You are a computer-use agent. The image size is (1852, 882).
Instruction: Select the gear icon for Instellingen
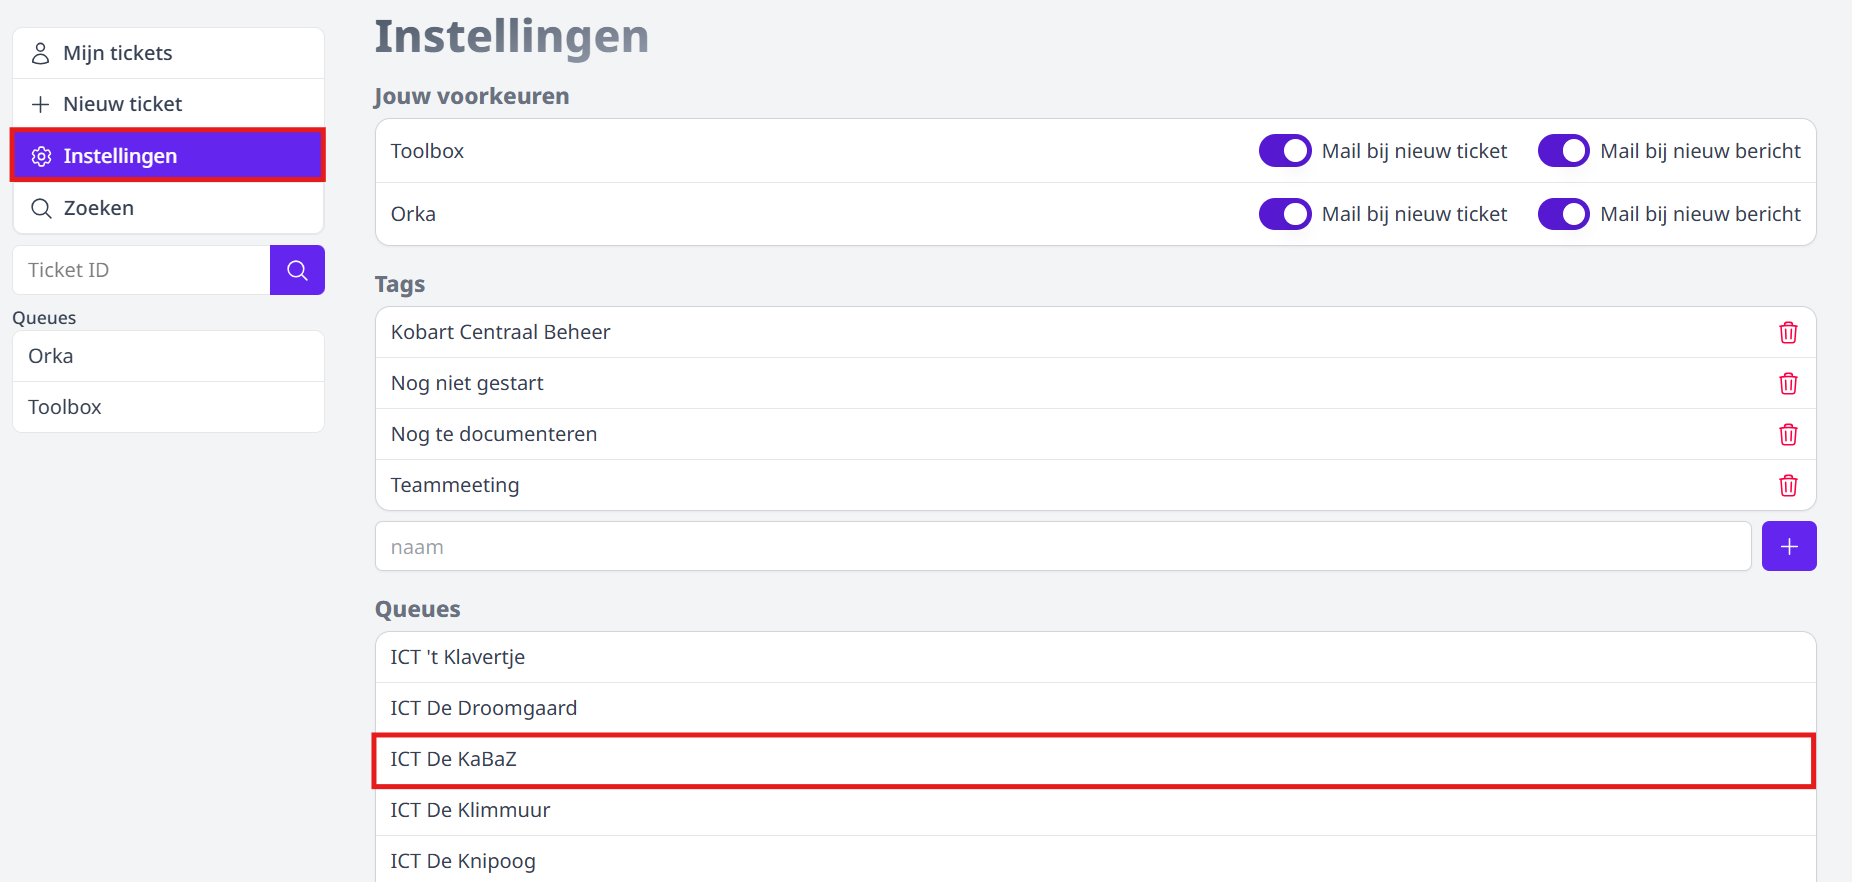[x=41, y=156]
